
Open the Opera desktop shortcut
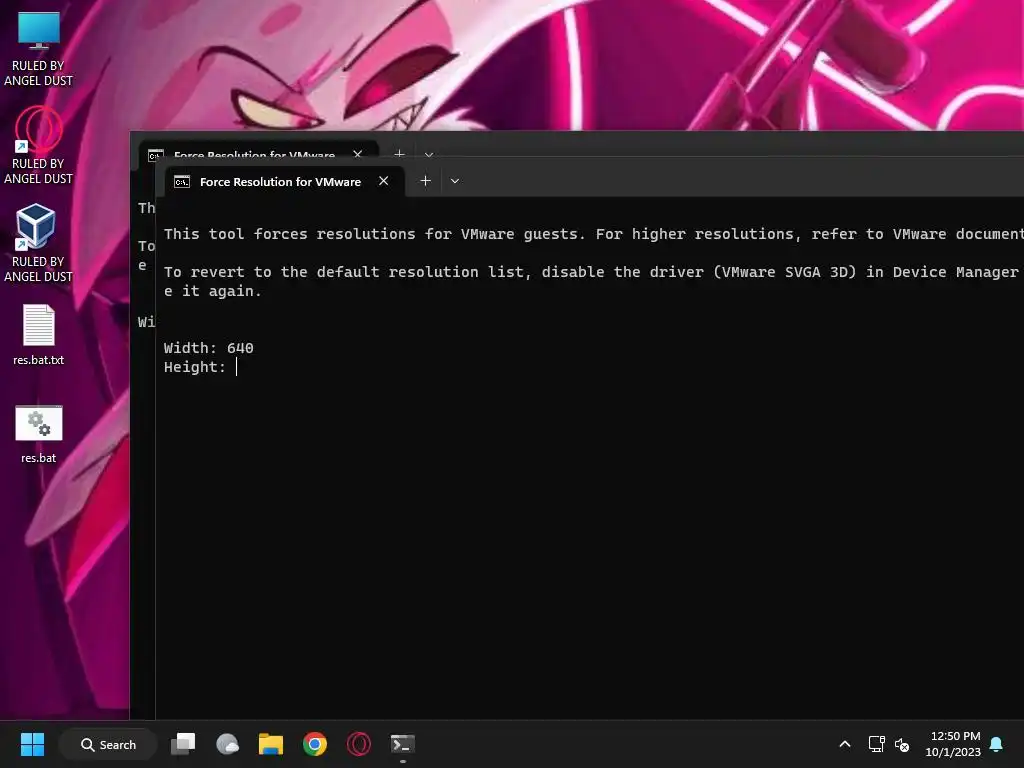point(39,145)
